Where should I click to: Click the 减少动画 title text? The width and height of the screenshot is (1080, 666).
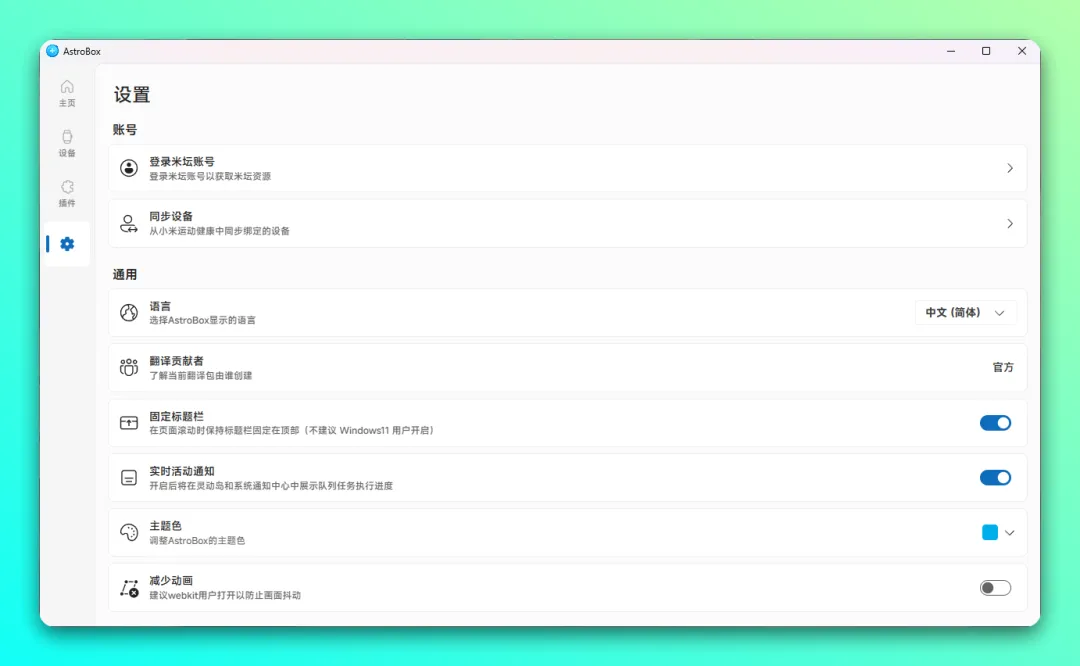171,581
